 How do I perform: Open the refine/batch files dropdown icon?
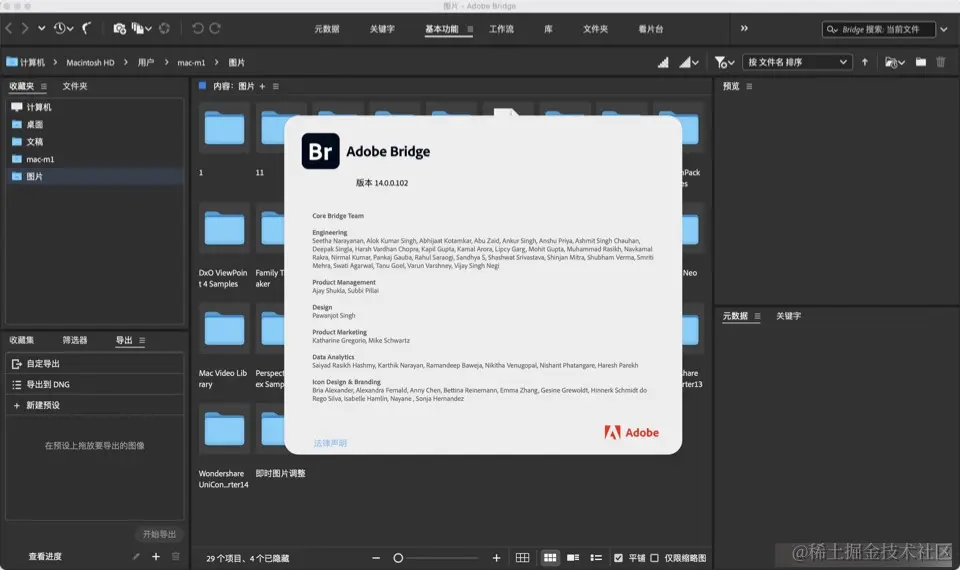(x=141, y=28)
